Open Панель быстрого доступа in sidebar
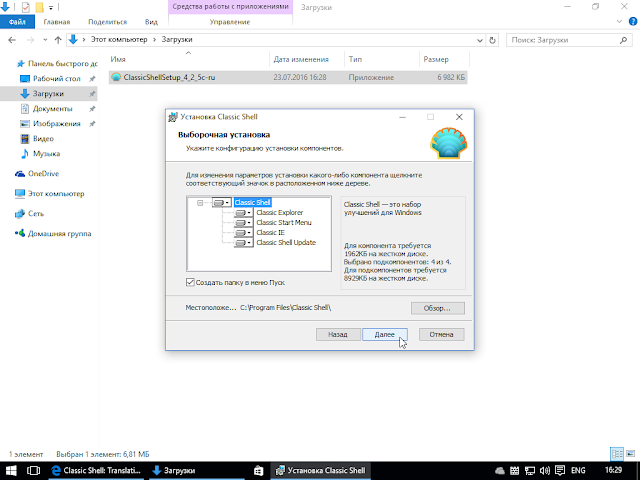This screenshot has width=640, height=480. click(57, 64)
